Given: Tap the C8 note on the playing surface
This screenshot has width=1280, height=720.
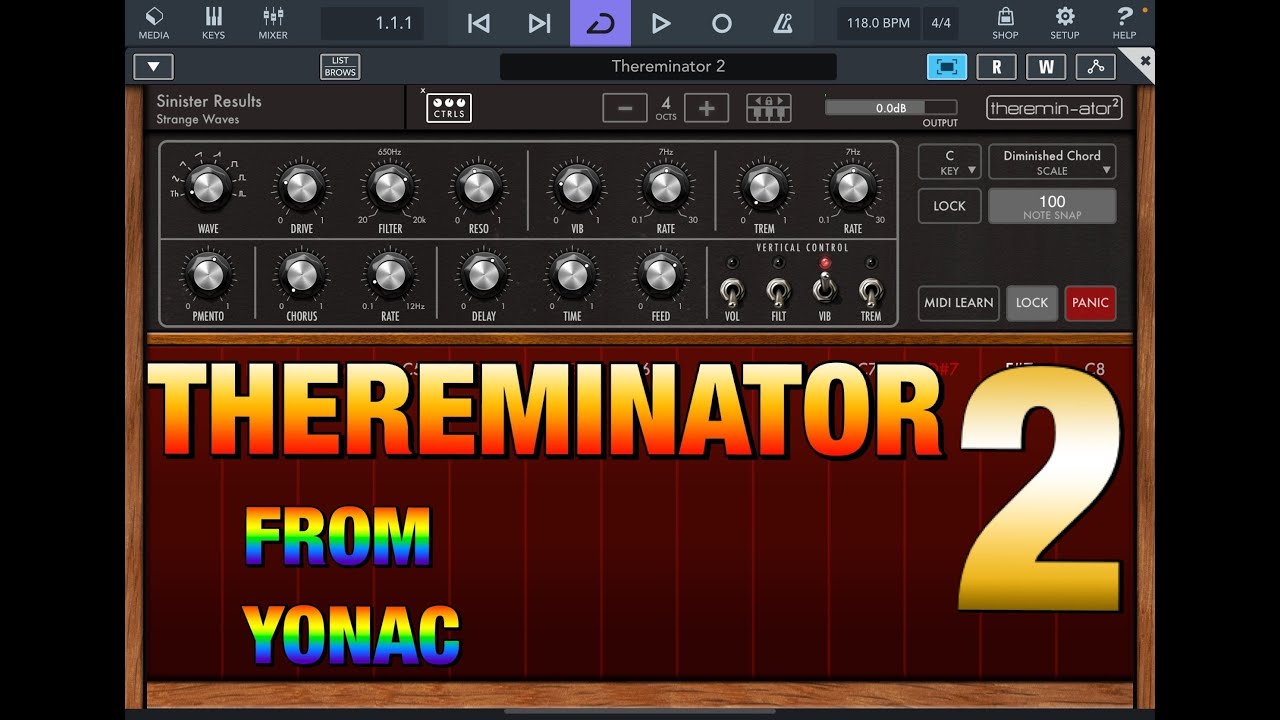Looking at the screenshot, I should click(1095, 369).
